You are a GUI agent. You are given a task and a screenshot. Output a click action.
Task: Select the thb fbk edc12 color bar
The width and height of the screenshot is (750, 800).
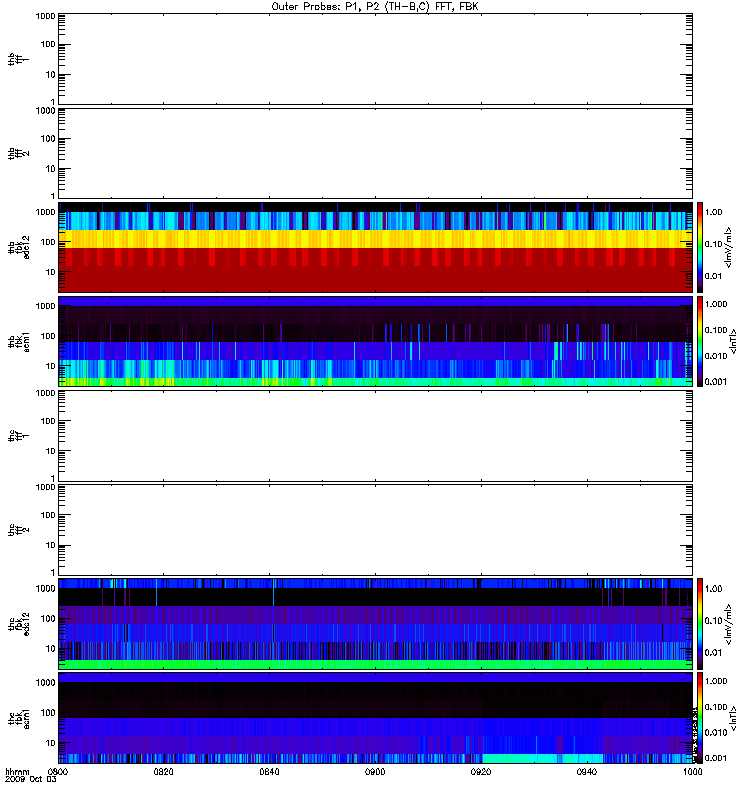coord(700,247)
